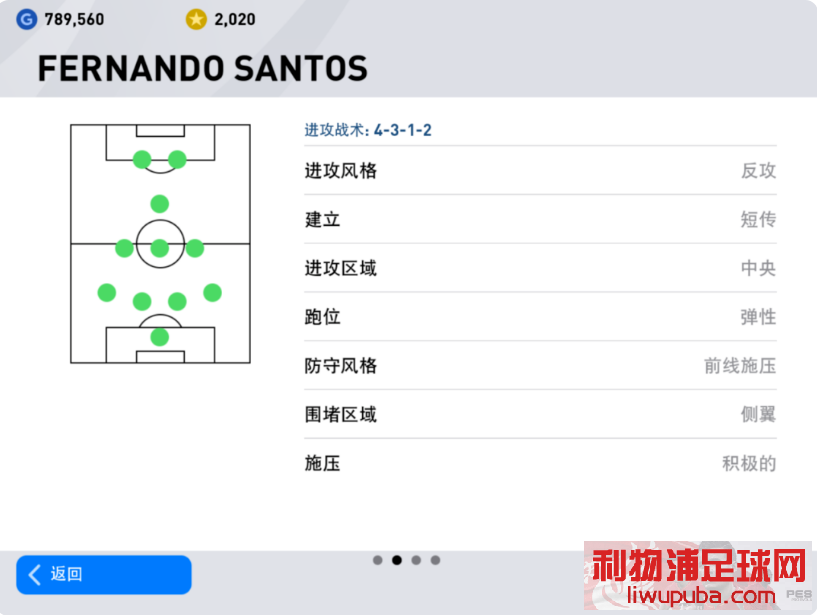Image resolution: width=817 pixels, height=615 pixels.
Task: Go to the first page indicator dot
Action: pyautogui.click(x=378, y=560)
